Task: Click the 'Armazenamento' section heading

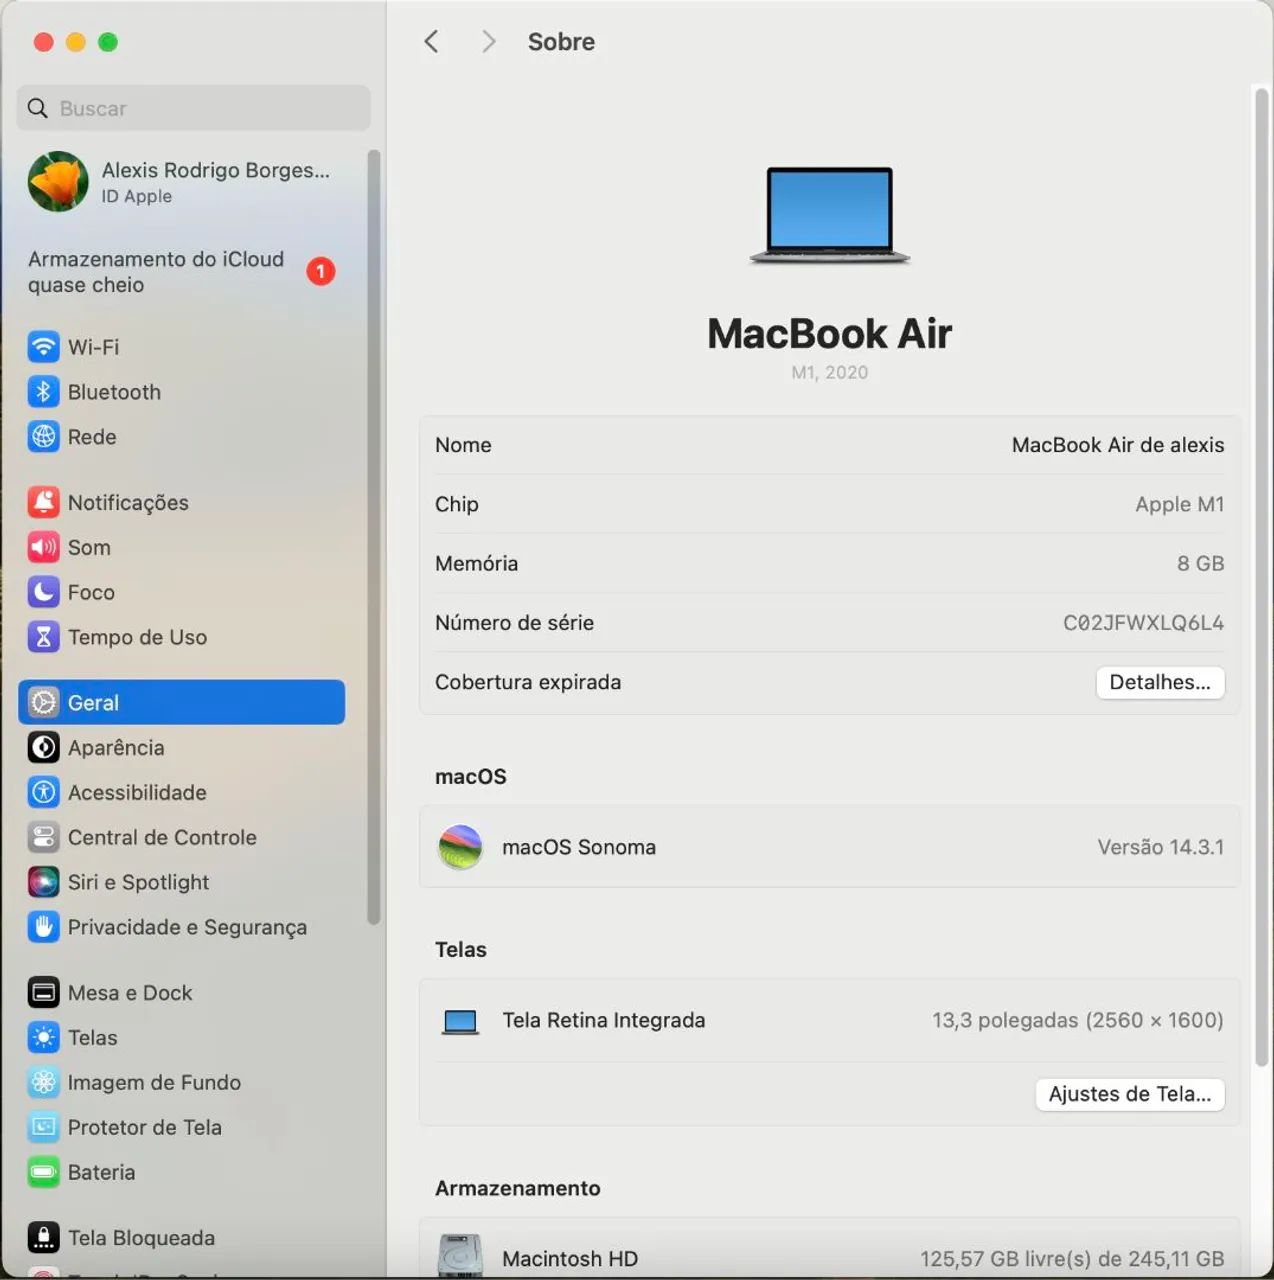Action: tap(518, 1188)
